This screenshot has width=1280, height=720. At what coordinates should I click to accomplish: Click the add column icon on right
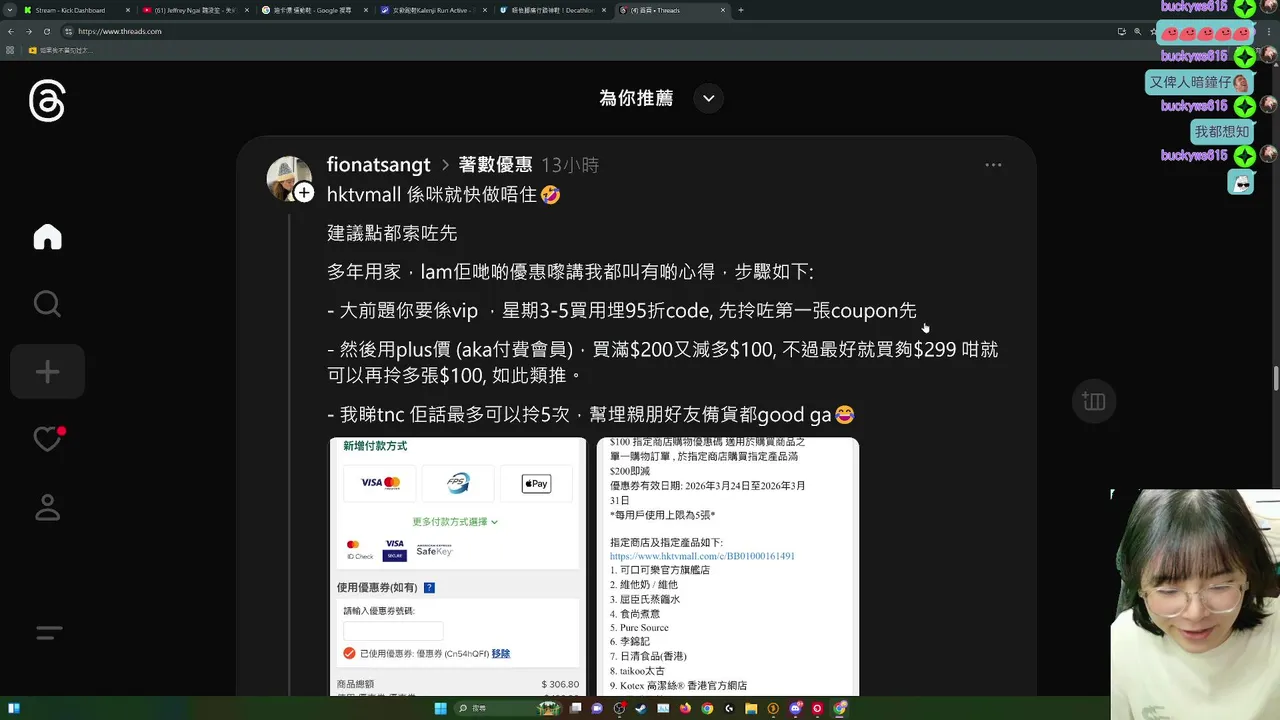coord(1093,401)
